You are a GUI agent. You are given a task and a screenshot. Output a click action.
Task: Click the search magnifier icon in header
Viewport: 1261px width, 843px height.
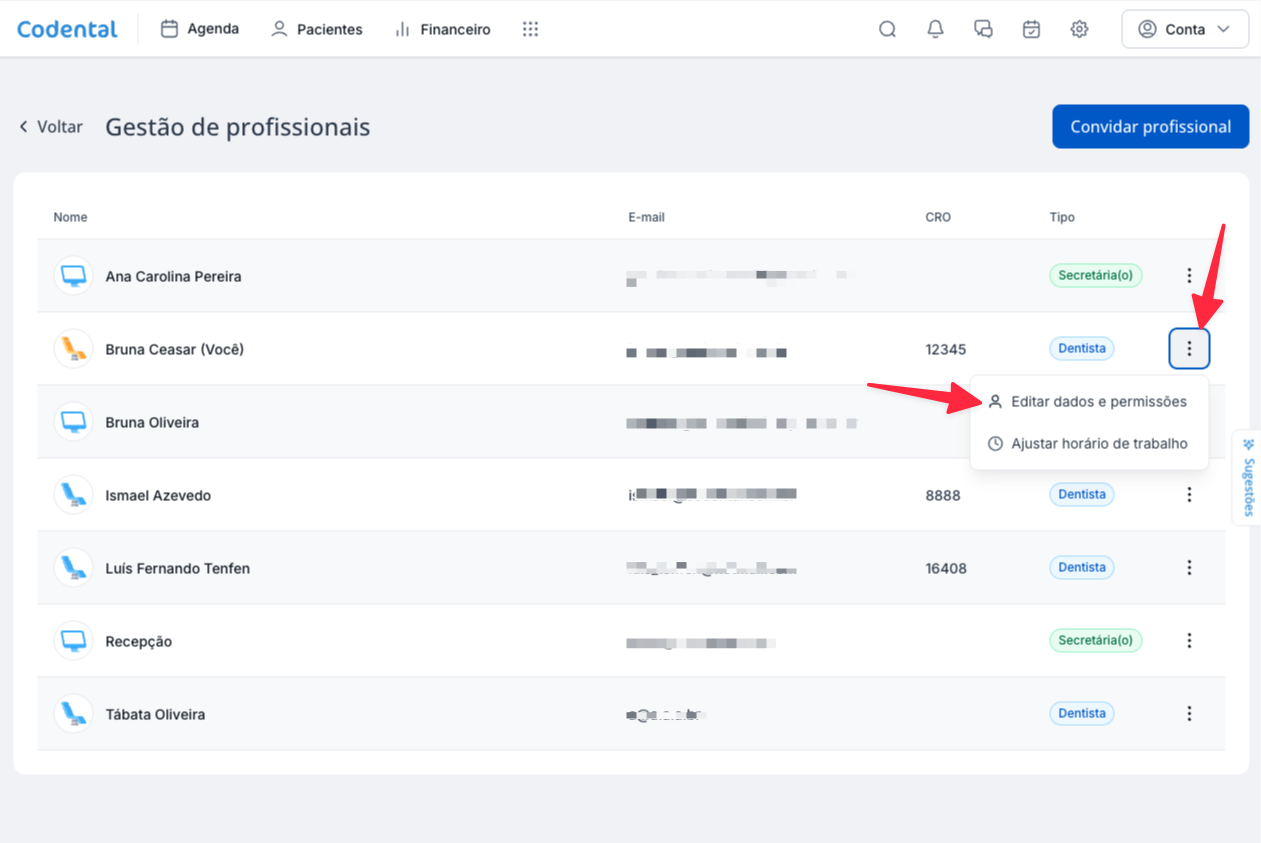coord(887,29)
